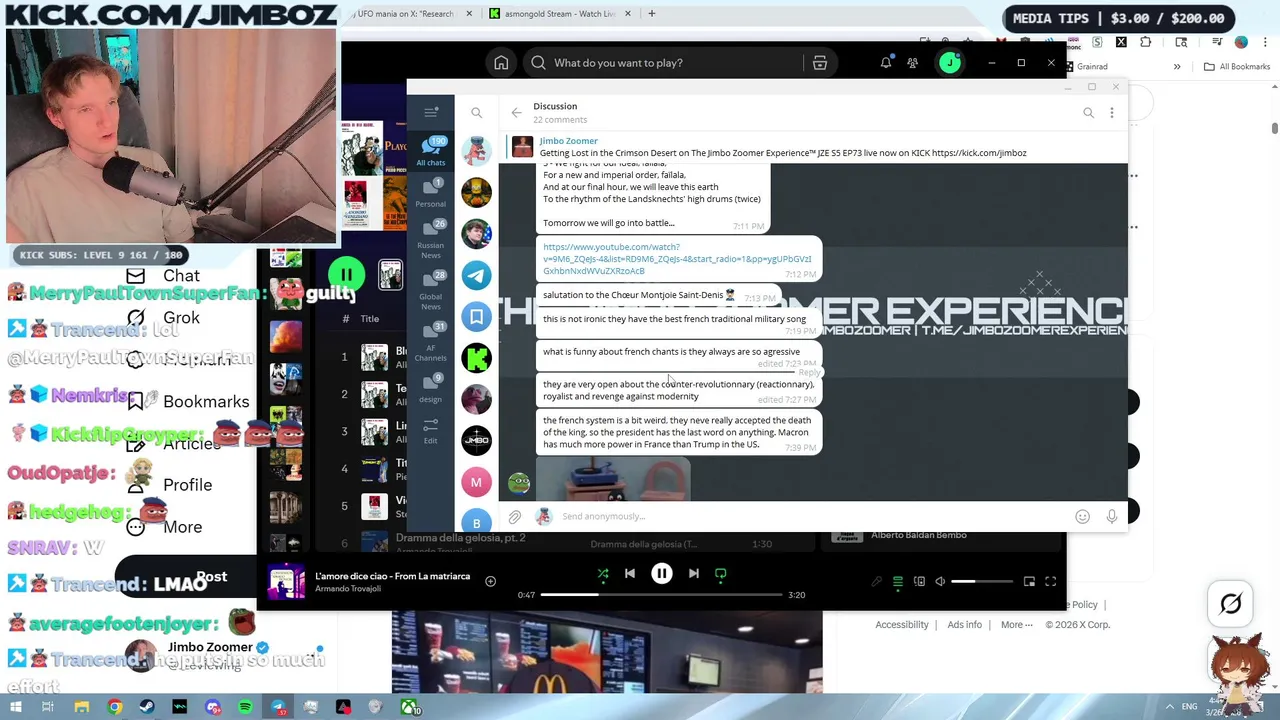Expand the More footer dropdown on X

click(1017, 625)
